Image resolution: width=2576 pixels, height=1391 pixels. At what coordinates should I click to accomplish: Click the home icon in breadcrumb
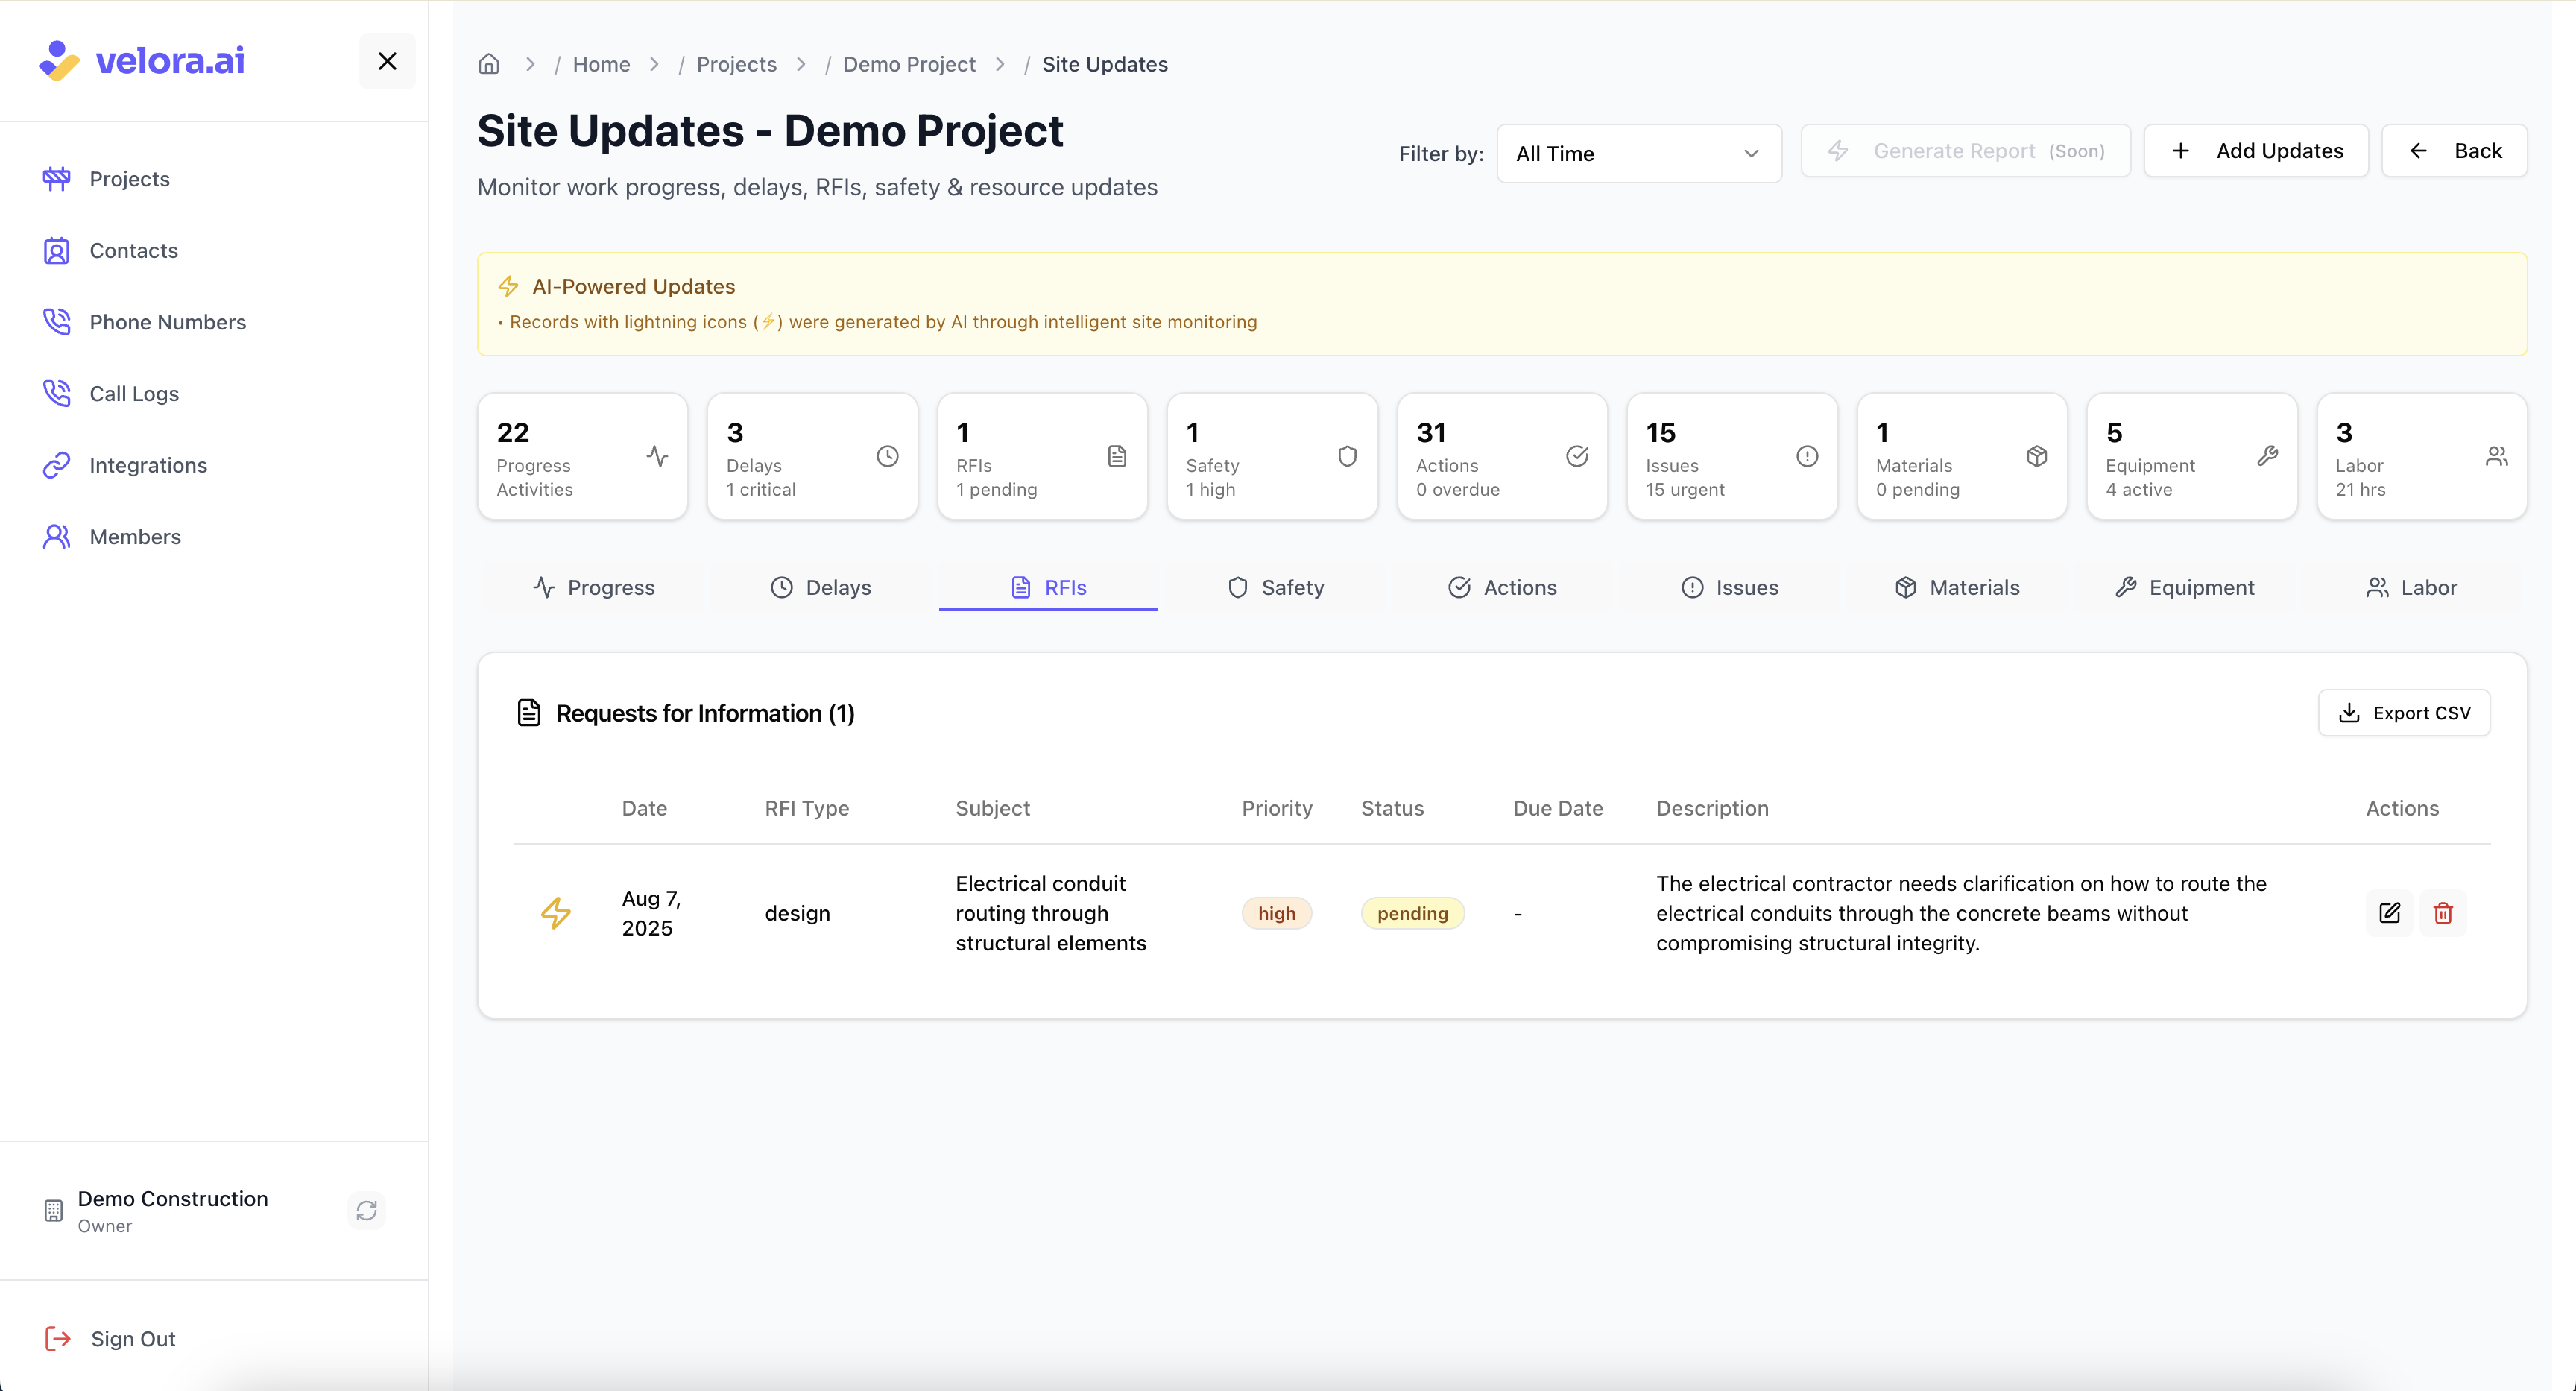(489, 64)
